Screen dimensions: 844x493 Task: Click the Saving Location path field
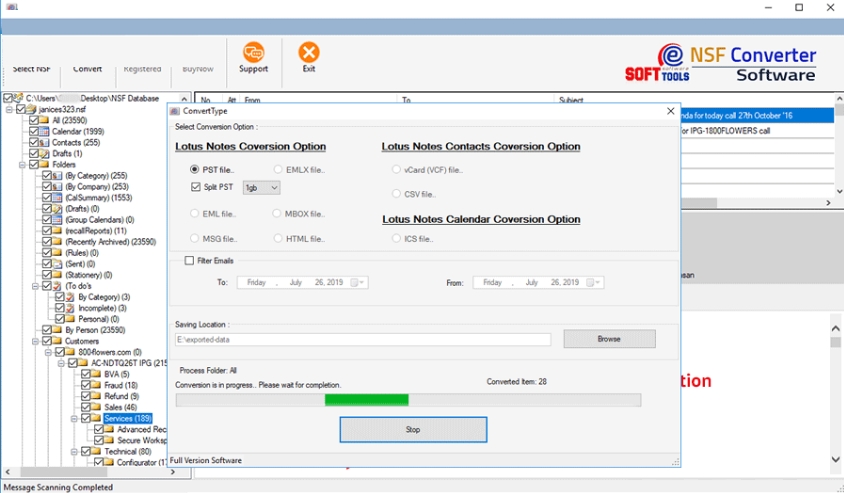[362, 340]
